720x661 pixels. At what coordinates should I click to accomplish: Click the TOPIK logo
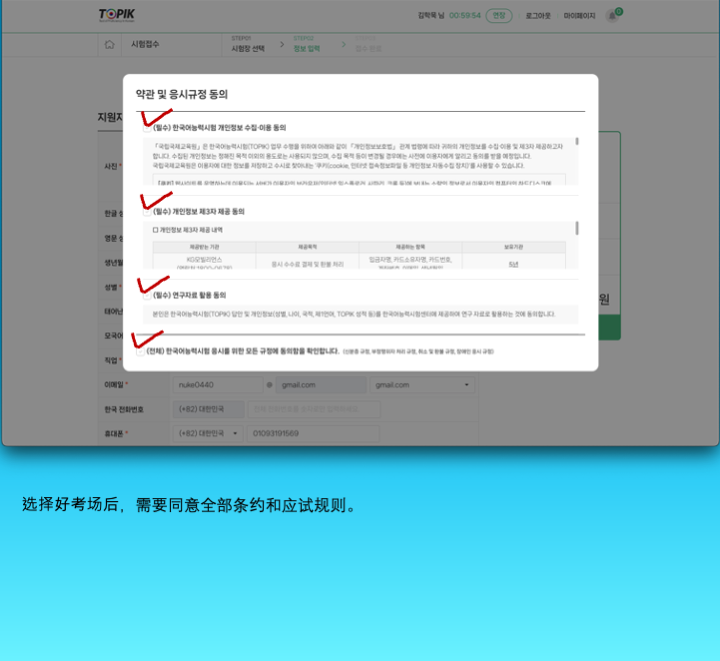[x=116, y=15]
